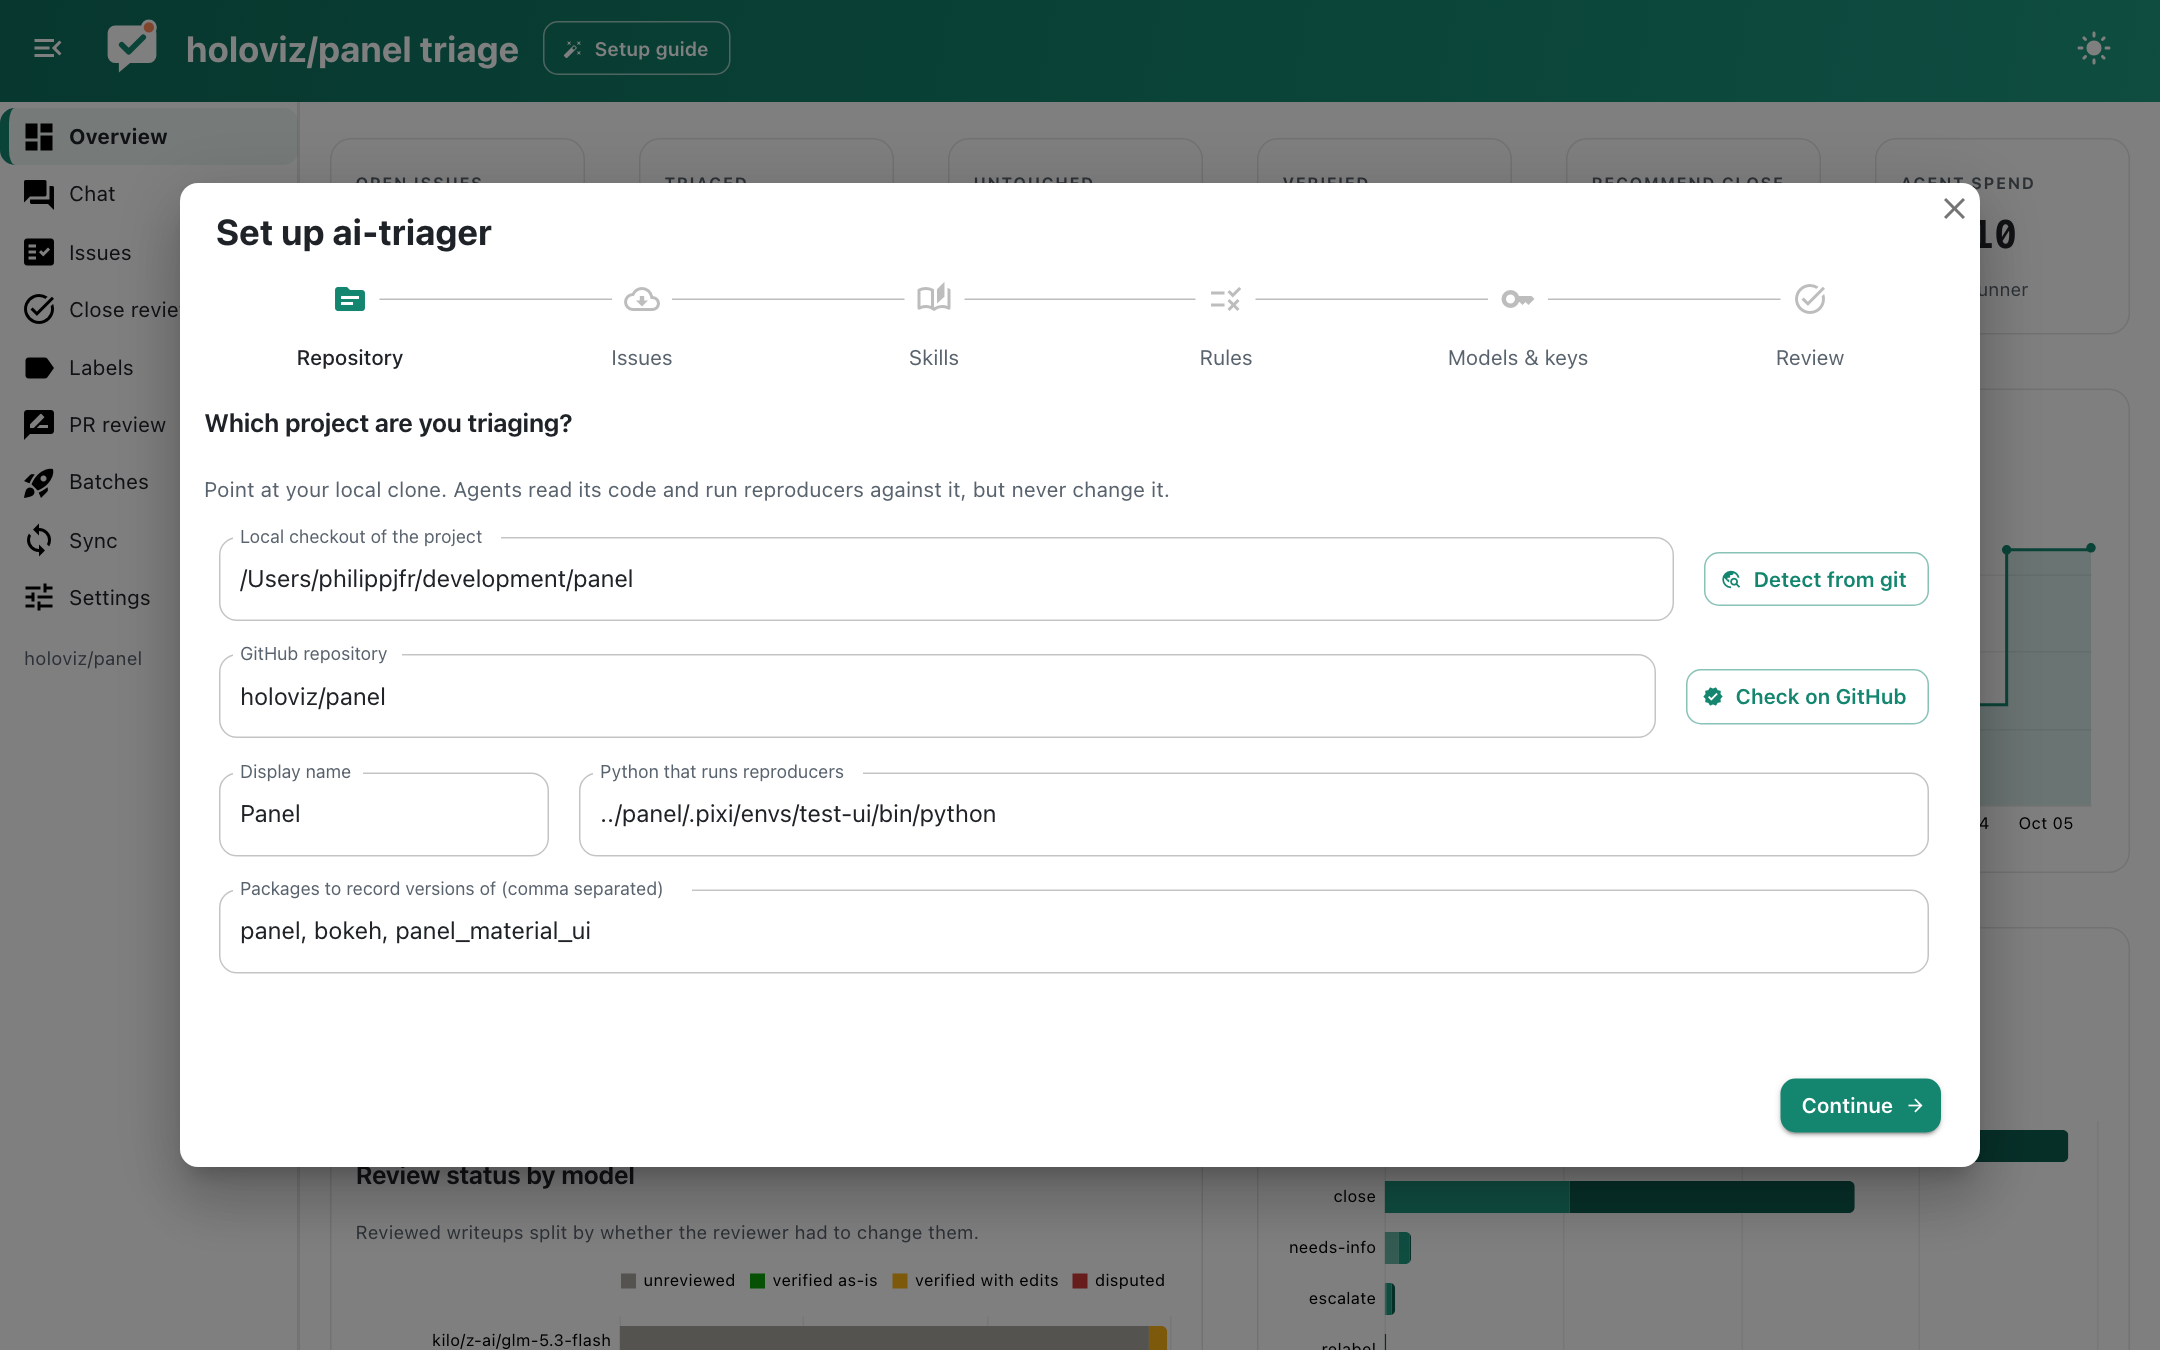The image size is (2160, 1350).
Task: Collapse the sidebar menu icon
Action: (47, 48)
